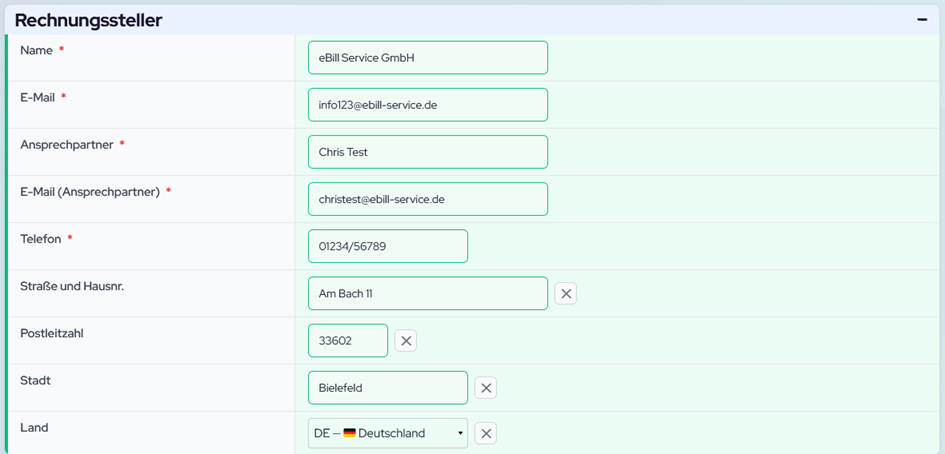Click the Land label text
The height and width of the screenshot is (454, 945).
click(x=34, y=427)
